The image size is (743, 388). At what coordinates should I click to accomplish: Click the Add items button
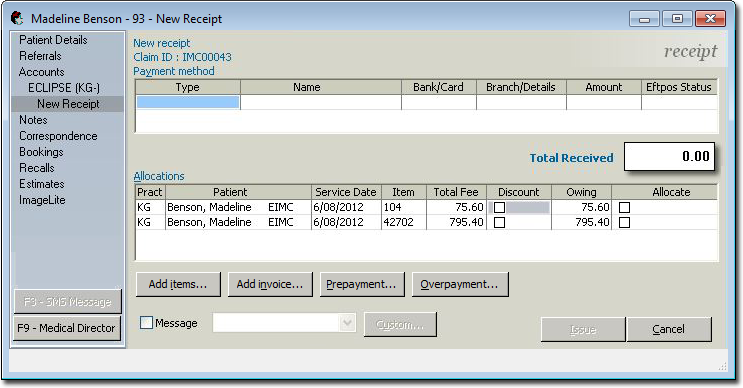tap(178, 284)
